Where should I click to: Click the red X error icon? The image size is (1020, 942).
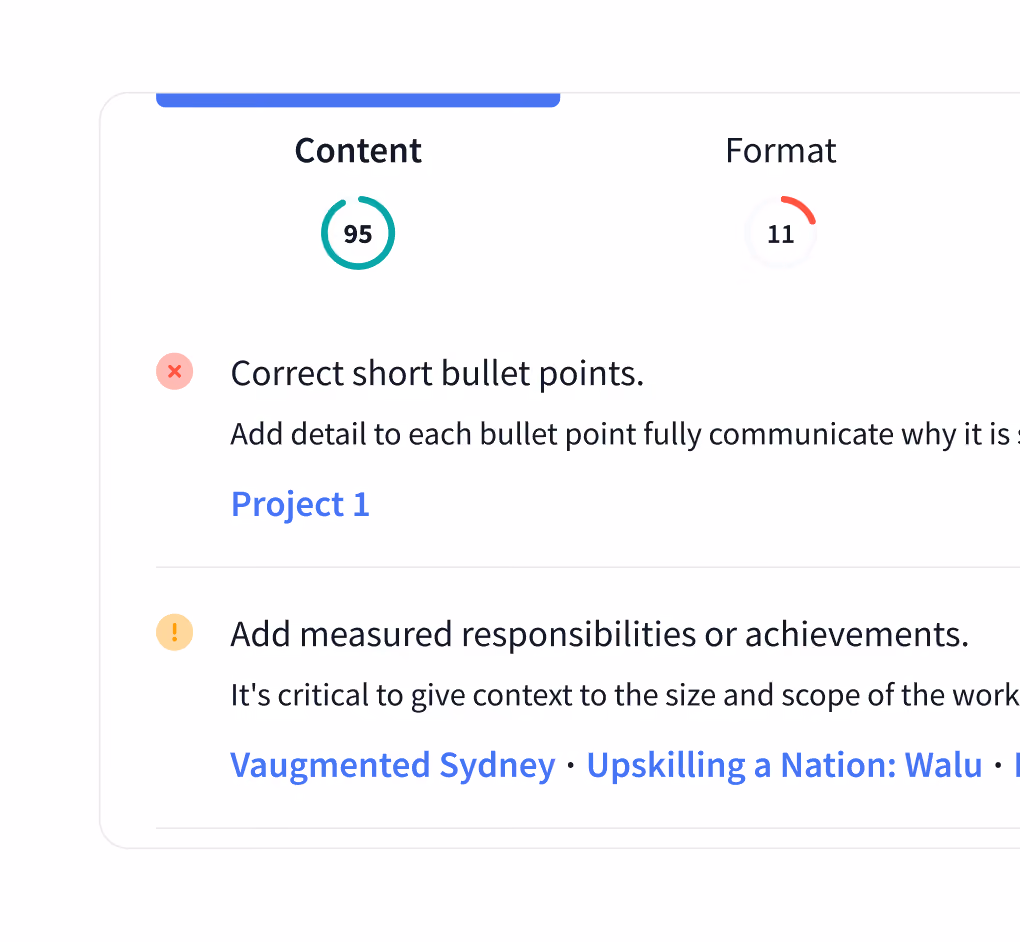[174, 371]
